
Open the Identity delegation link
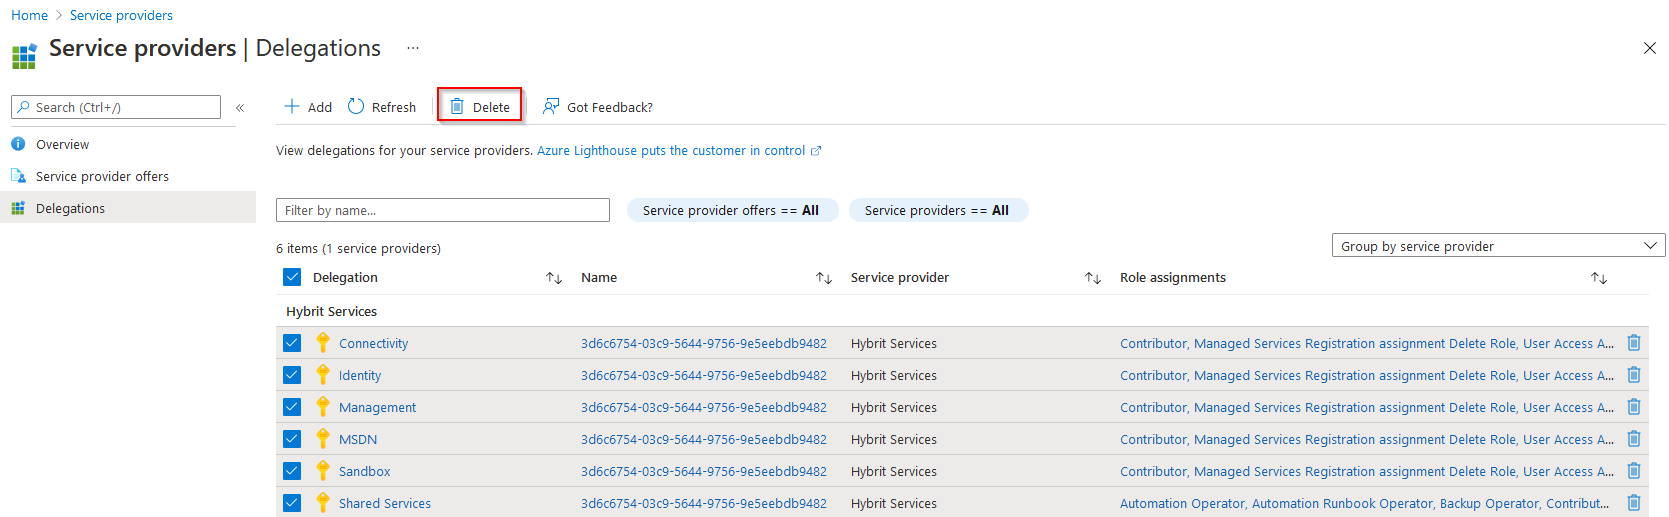point(360,375)
